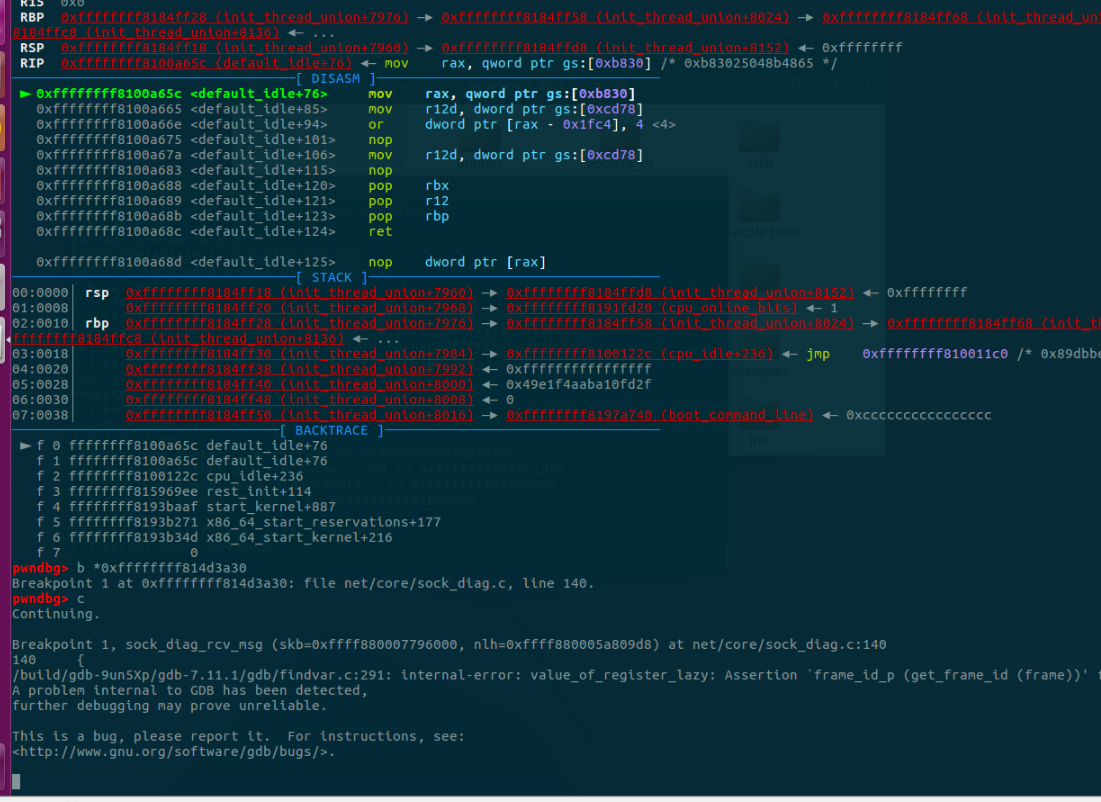Open the arch folder on the desktop
The height and width of the screenshot is (802, 1101).
(760, 140)
